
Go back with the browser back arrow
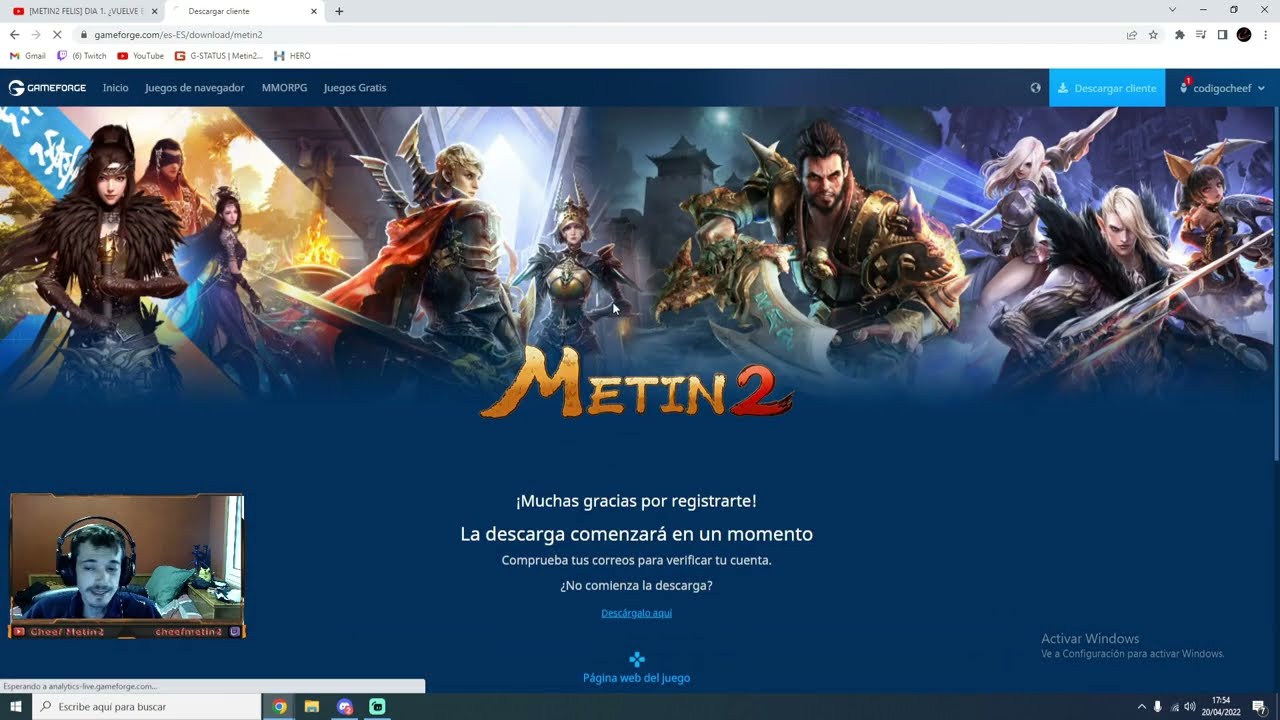14,34
